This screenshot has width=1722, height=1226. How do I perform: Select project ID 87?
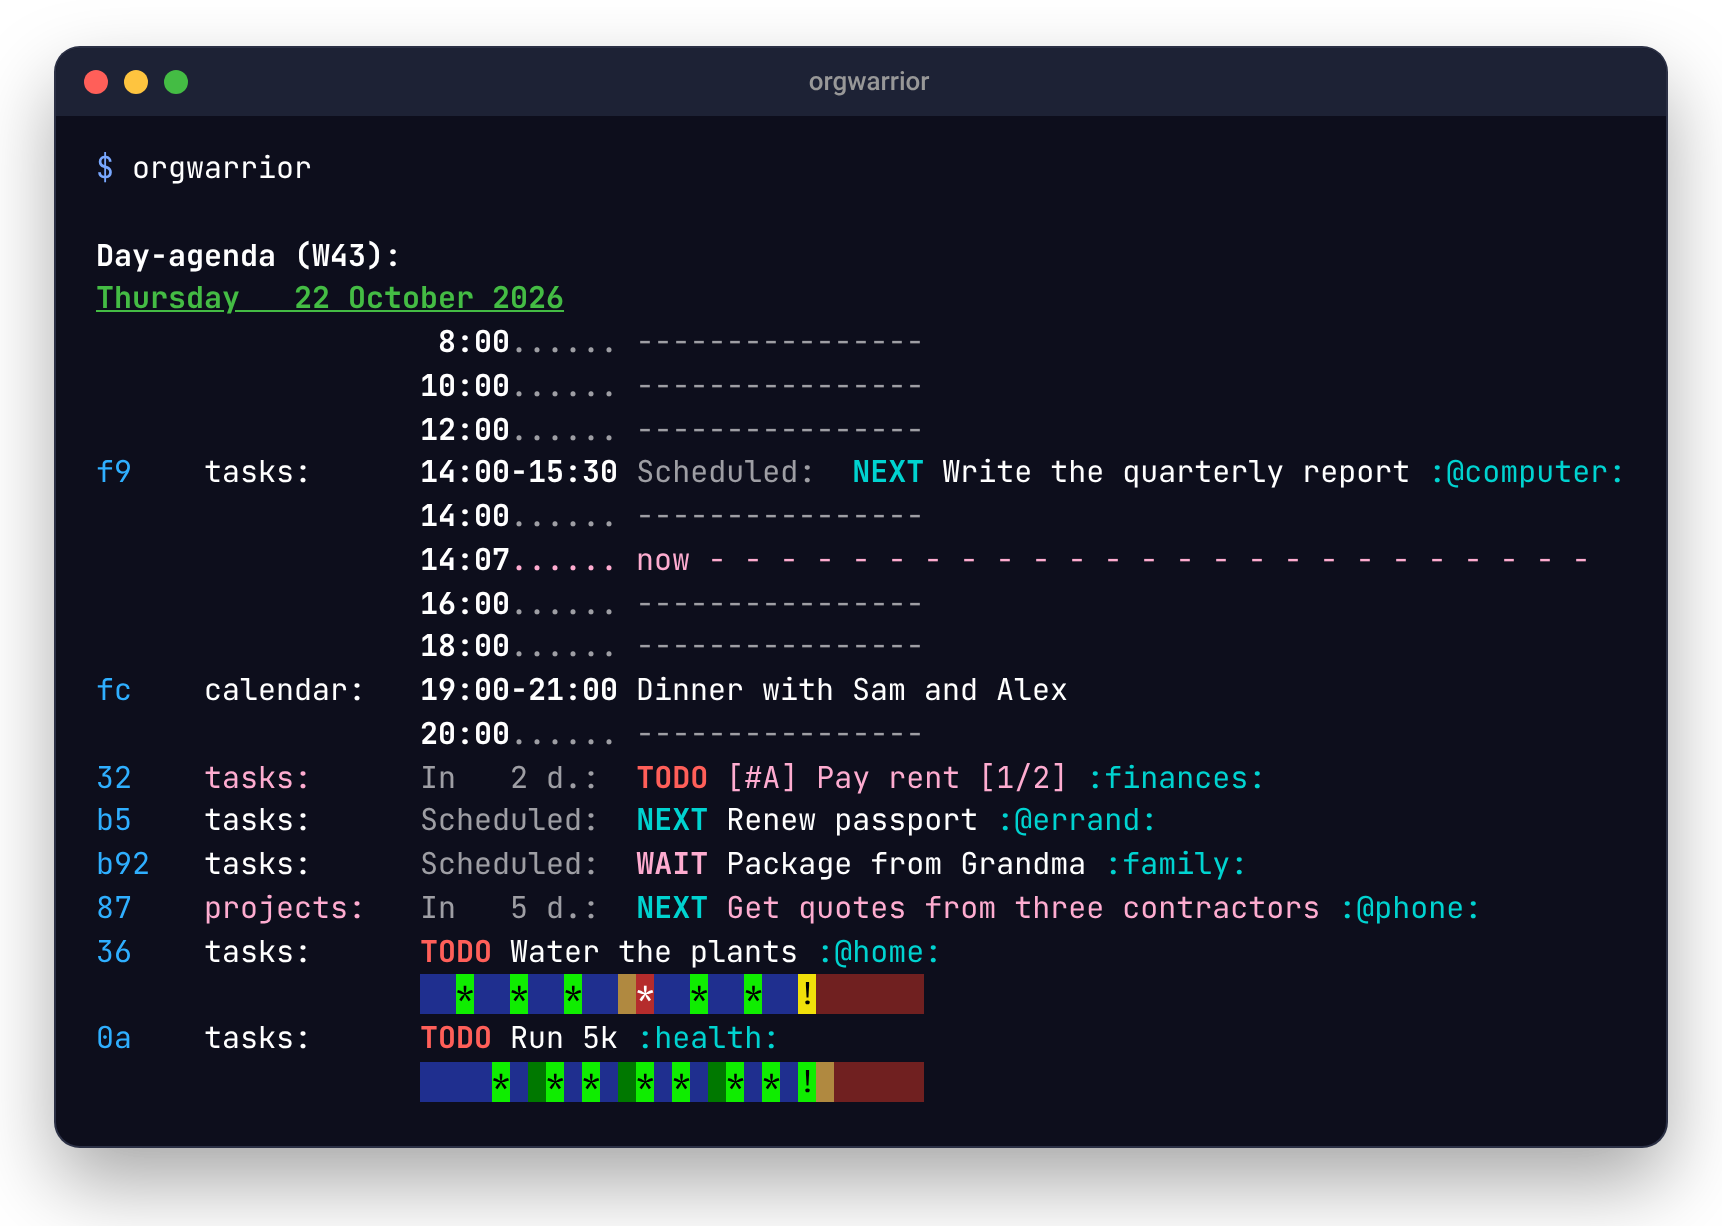[114, 908]
